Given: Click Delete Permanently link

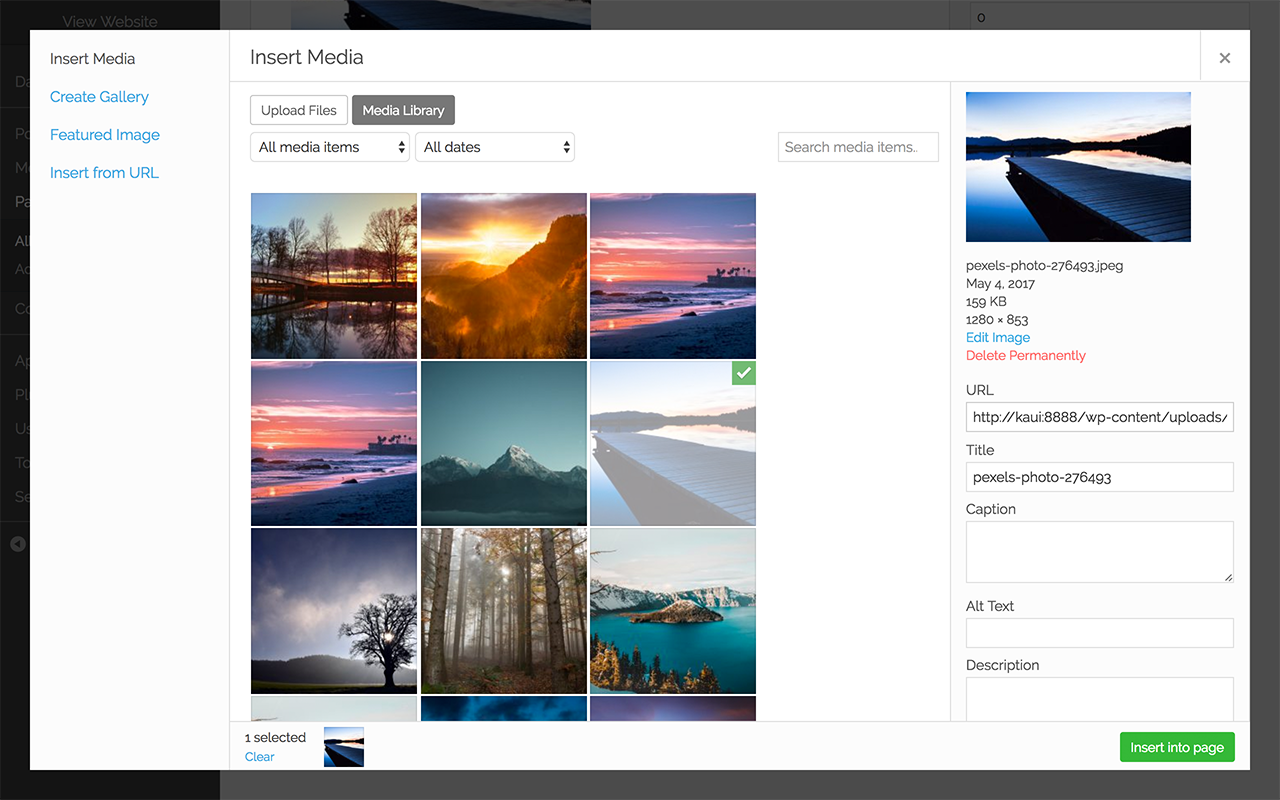Looking at the screenshot, I should coord(1025,356).
